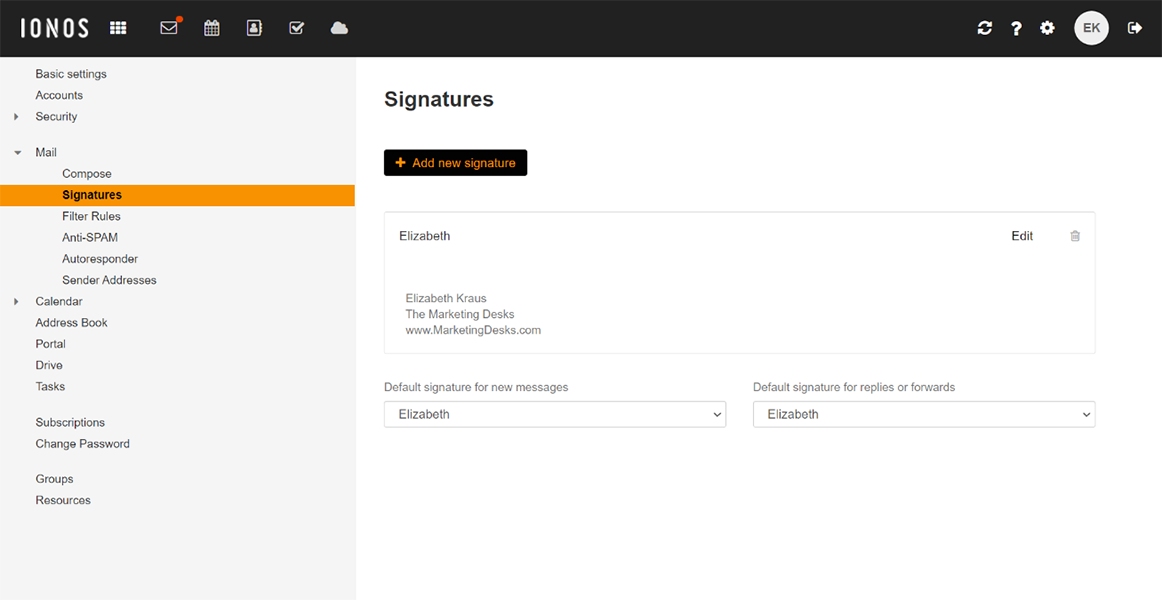Screen dimensions: 1162x600
Task: Open the Address Book contact icon
Action: tap(254, 28)
